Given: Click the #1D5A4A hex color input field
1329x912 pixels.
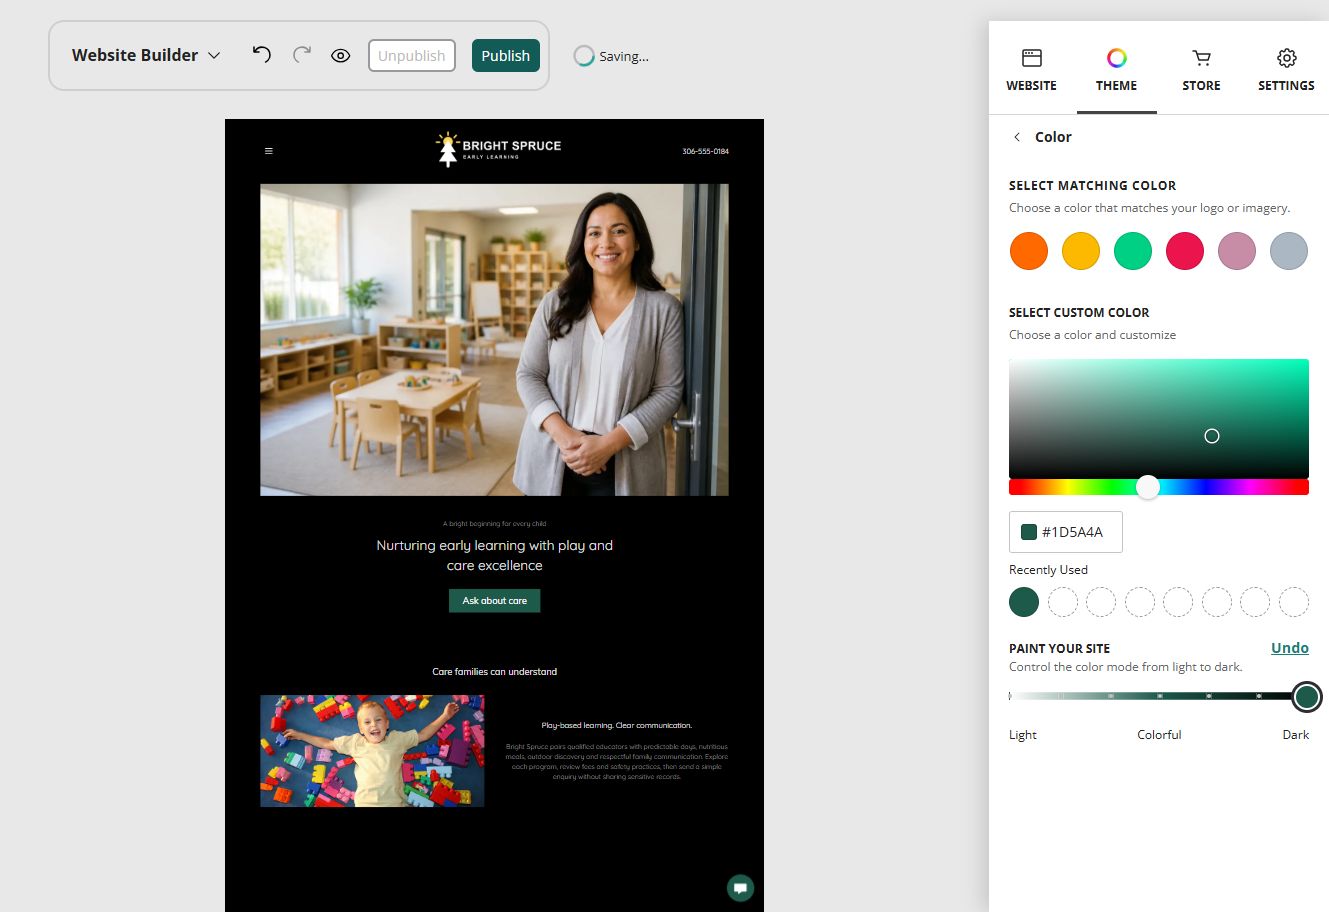Looking at the screenshot, I should pos(1066,532).
